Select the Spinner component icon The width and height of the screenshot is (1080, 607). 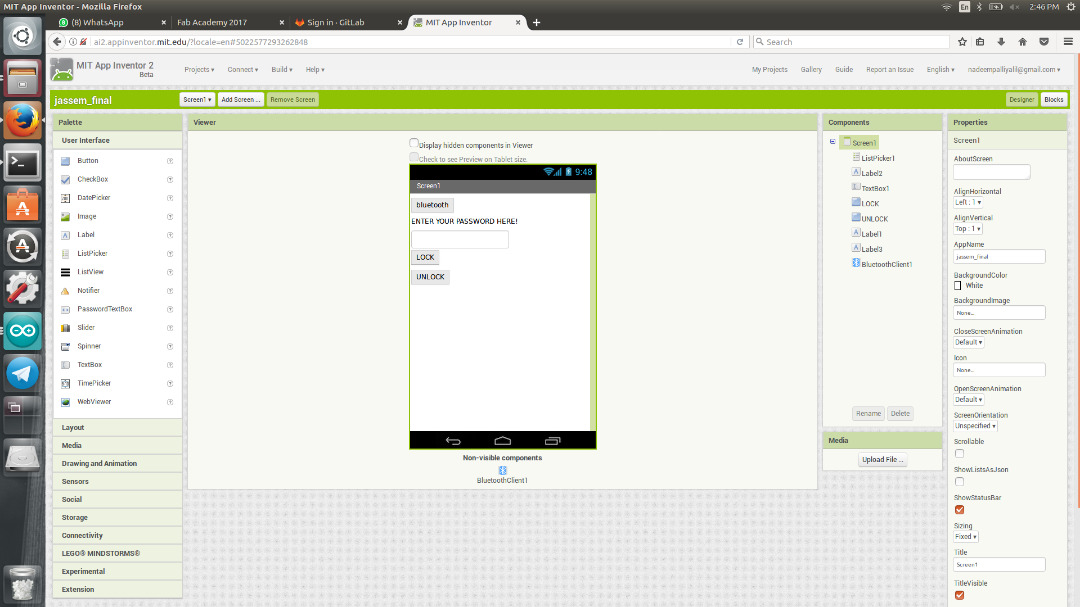(x=65, y=347)
